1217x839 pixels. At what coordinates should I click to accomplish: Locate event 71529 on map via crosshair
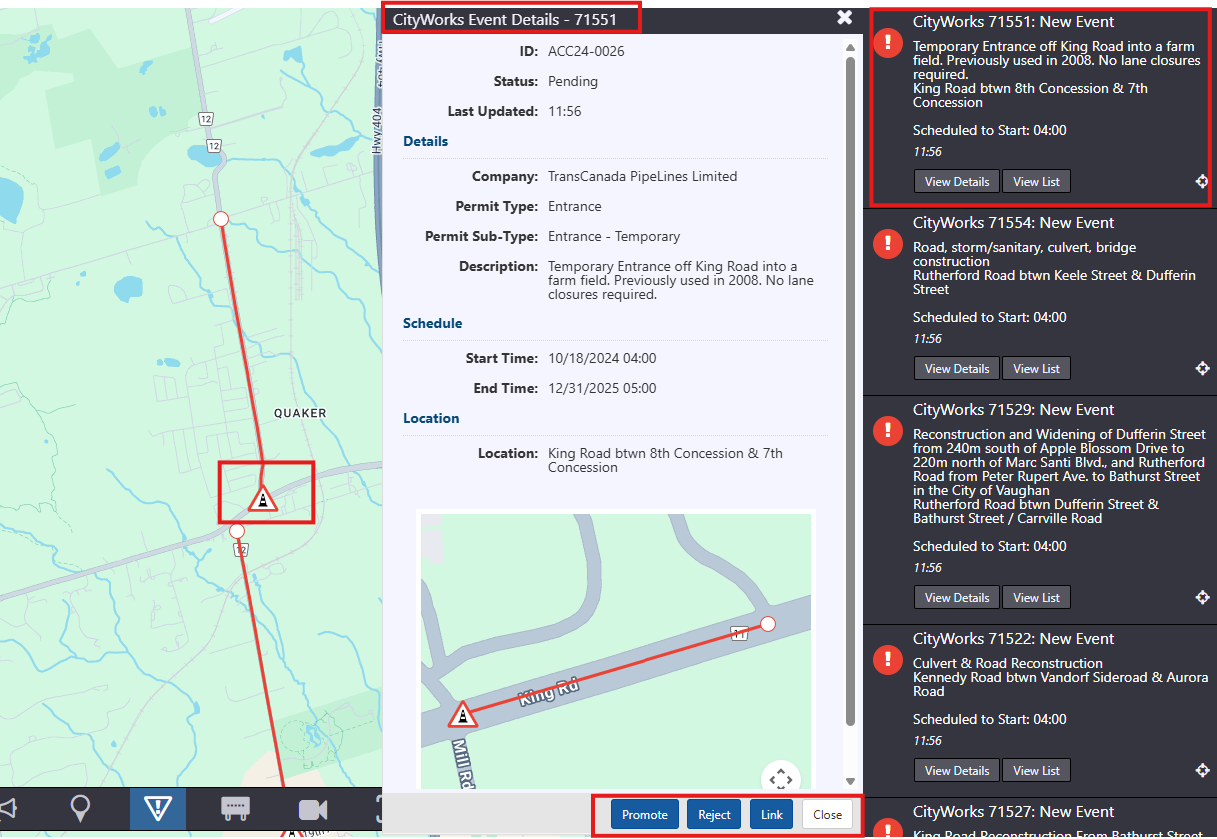click(1202, 597)
